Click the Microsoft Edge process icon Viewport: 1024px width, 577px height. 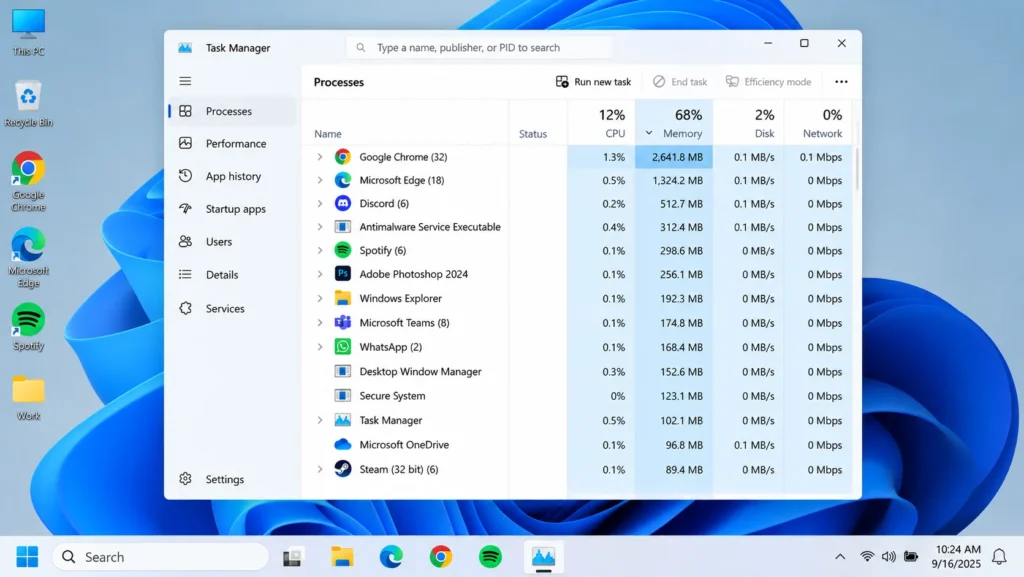pos(343,180)
